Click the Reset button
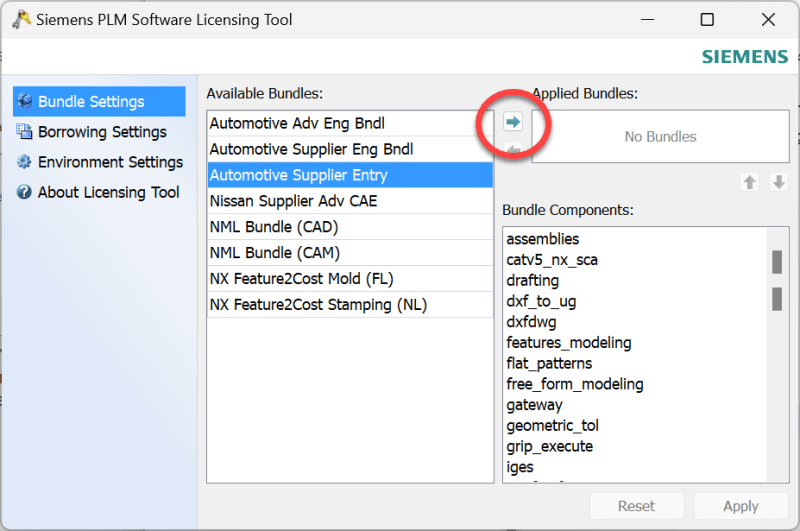800x531 pixels. (636, 506)
